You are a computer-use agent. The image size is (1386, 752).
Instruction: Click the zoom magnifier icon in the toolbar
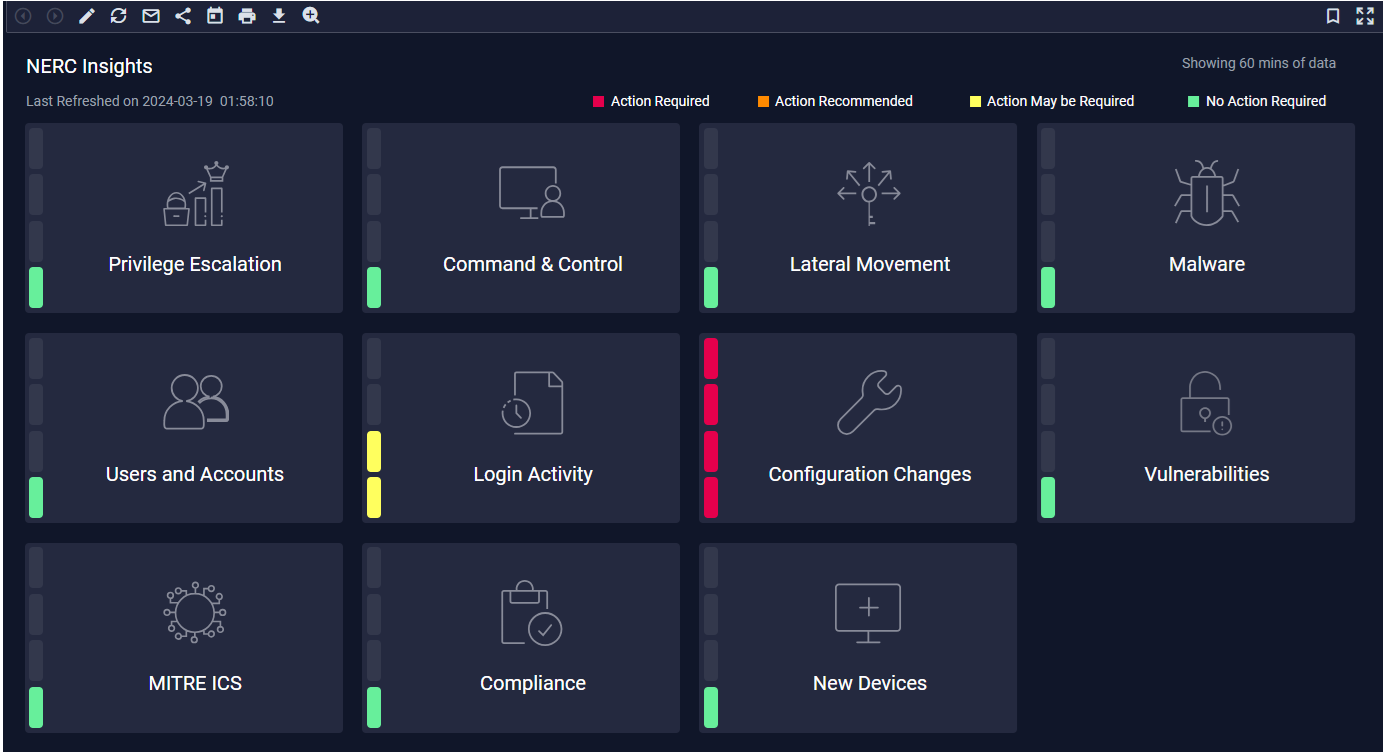coord(310,16)
